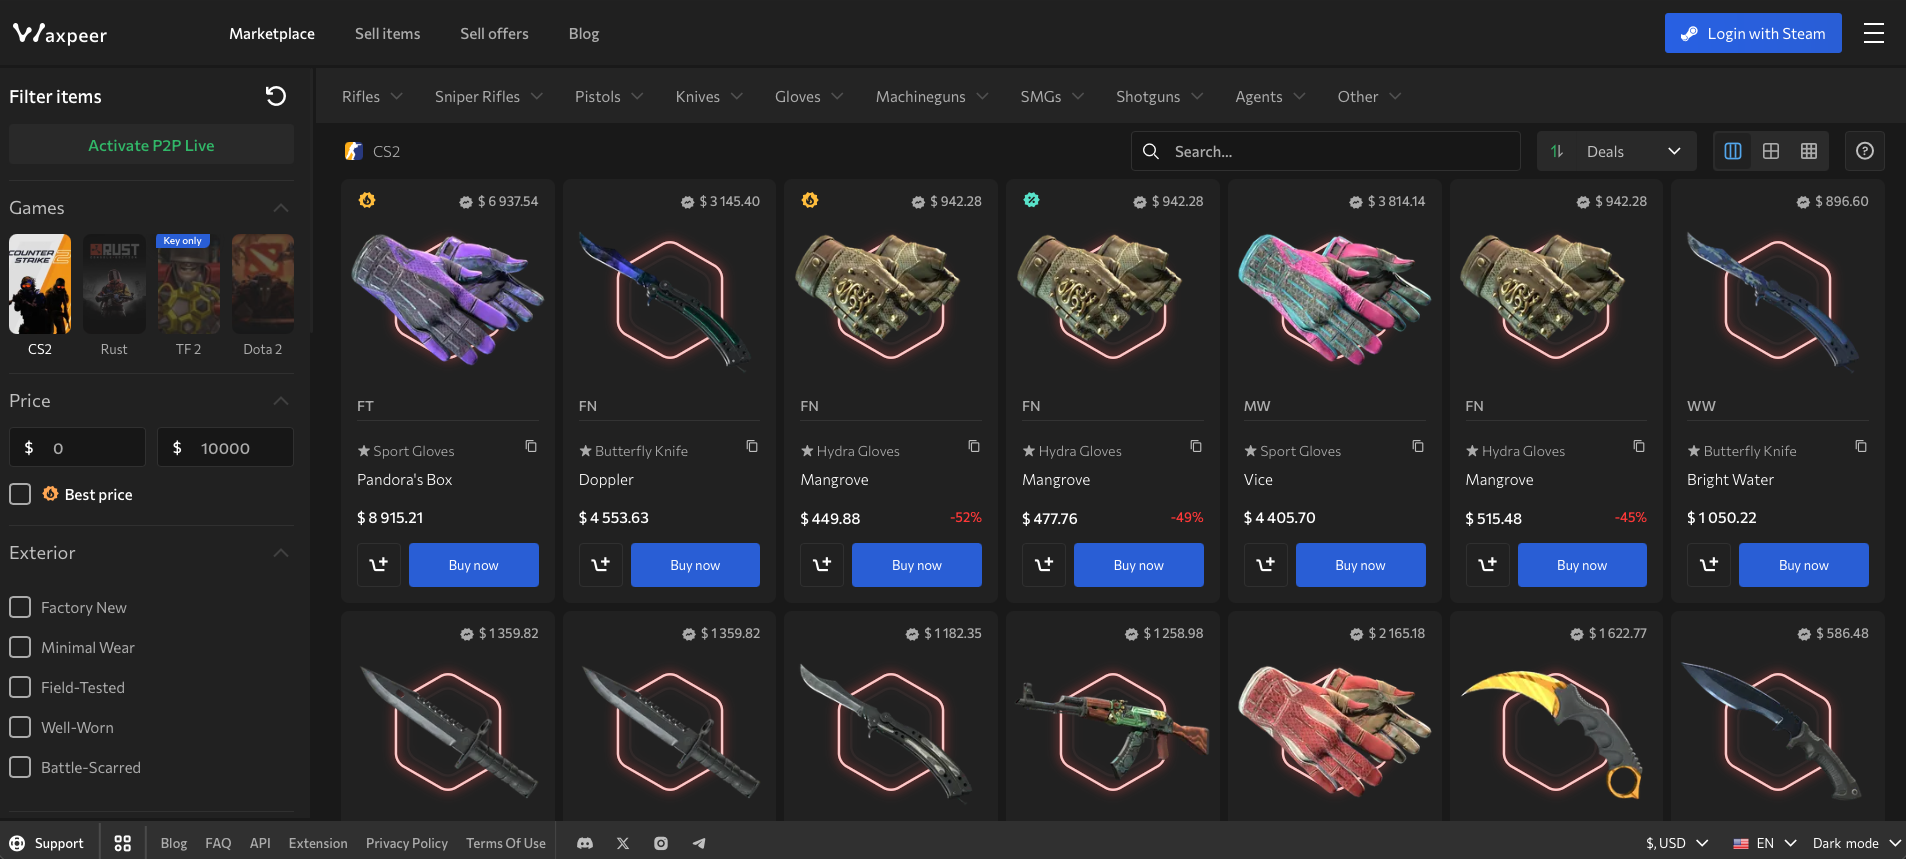Copy the Butterfly Knife Doppler name
This screenshot has width=1906, height=859.
coord(752,447)
